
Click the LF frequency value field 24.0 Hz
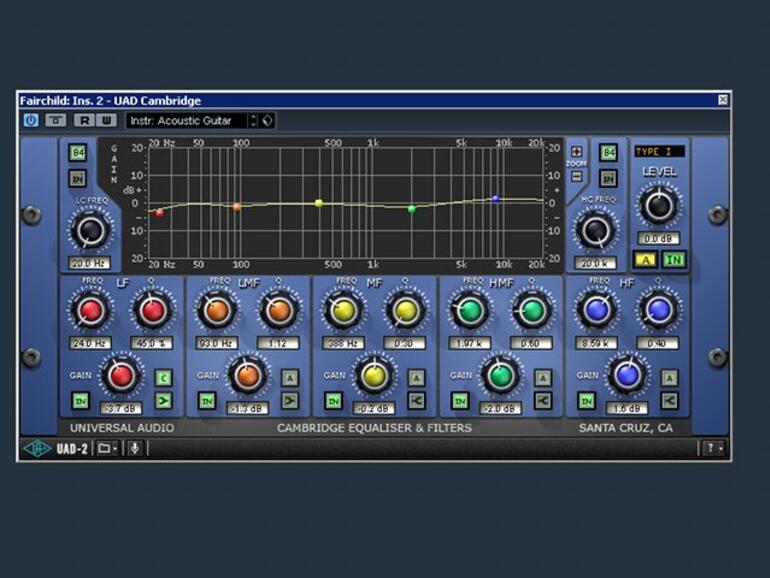tap(90, 343)
